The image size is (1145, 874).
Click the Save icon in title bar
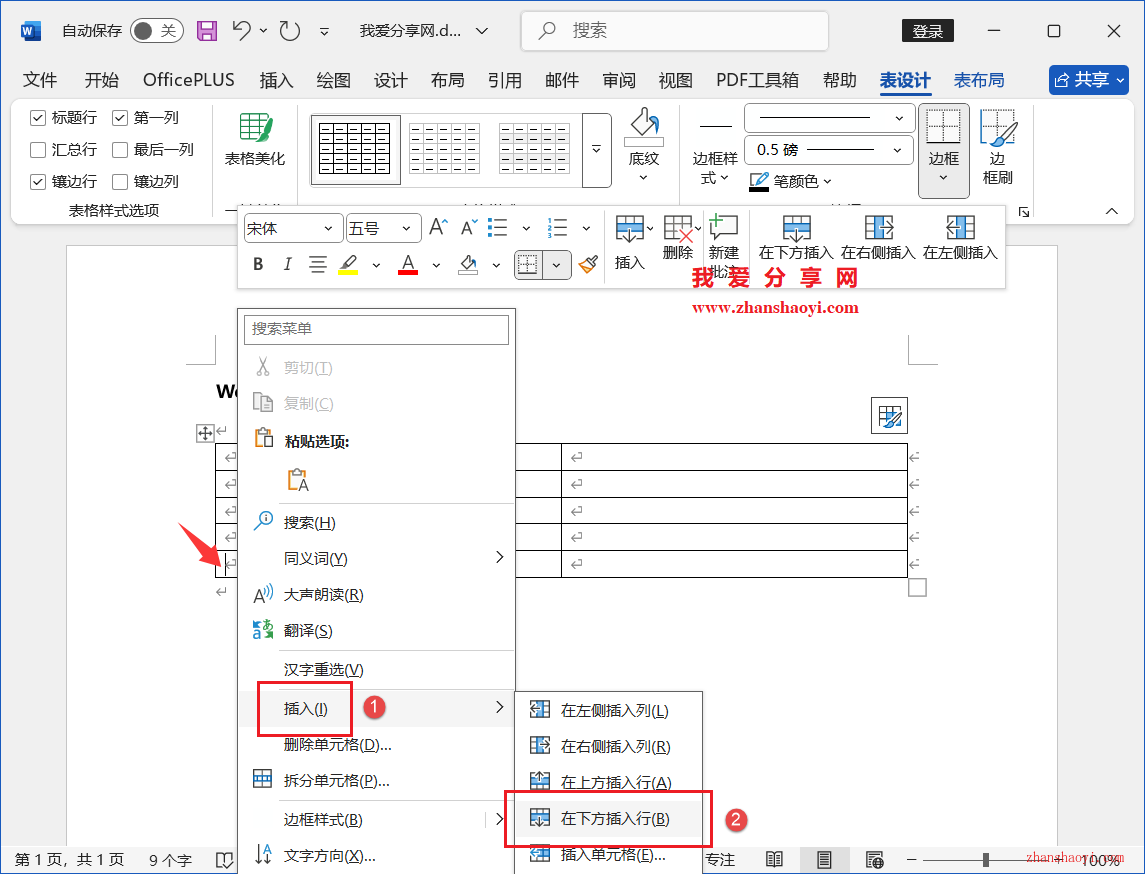coord(207,31)
